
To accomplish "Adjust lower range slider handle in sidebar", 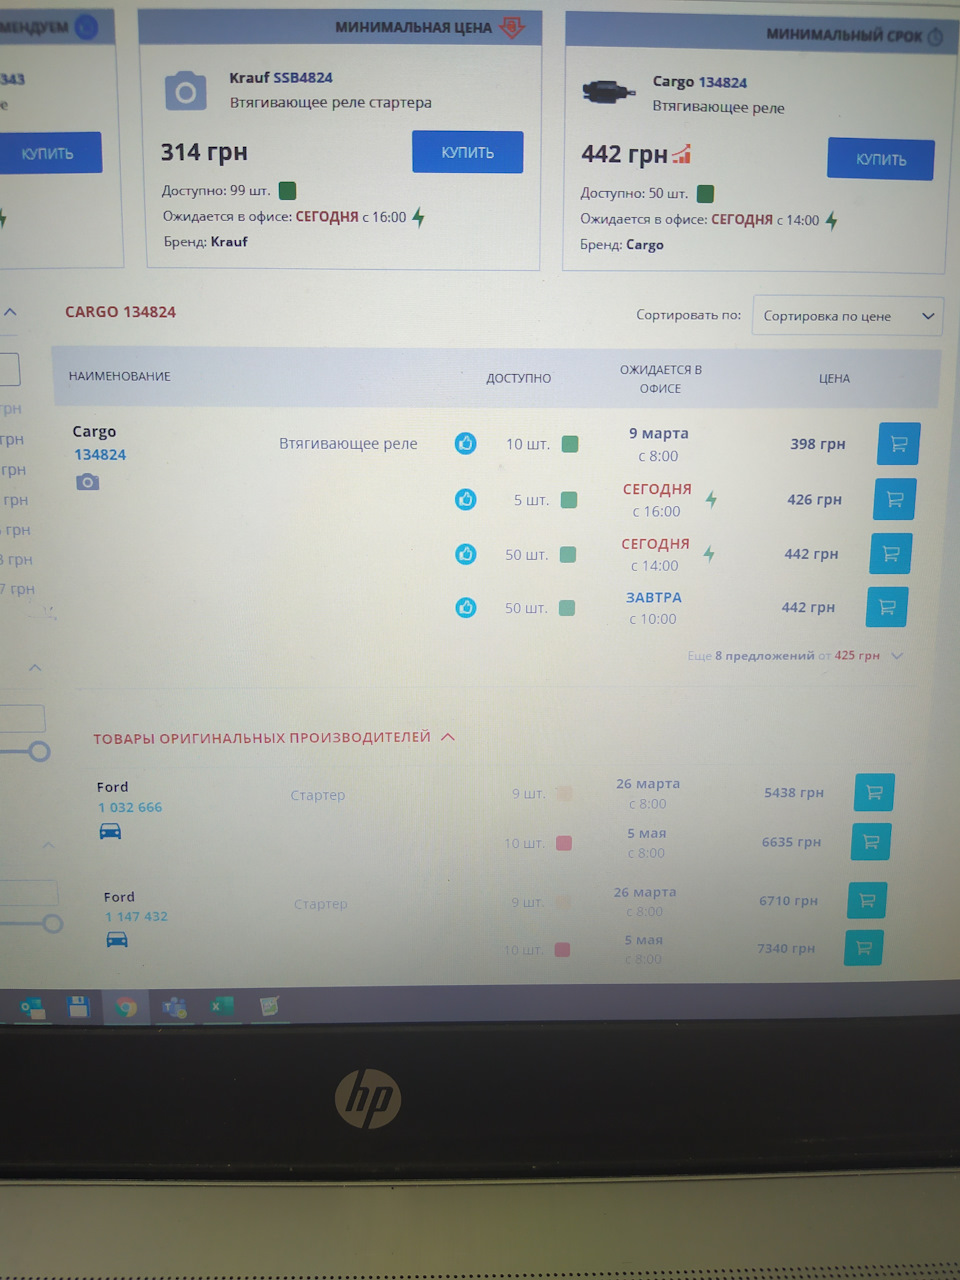I will (52, 923).
